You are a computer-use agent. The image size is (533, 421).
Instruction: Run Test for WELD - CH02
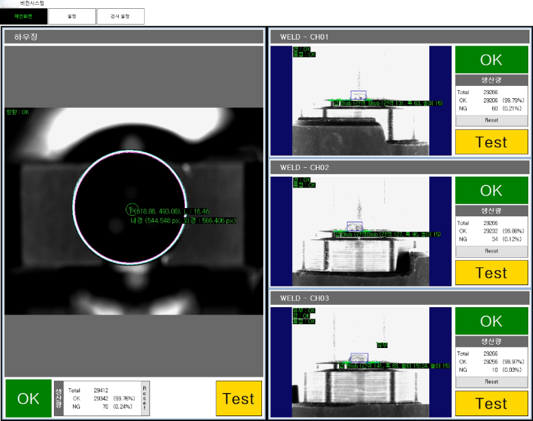click(491, 273)
